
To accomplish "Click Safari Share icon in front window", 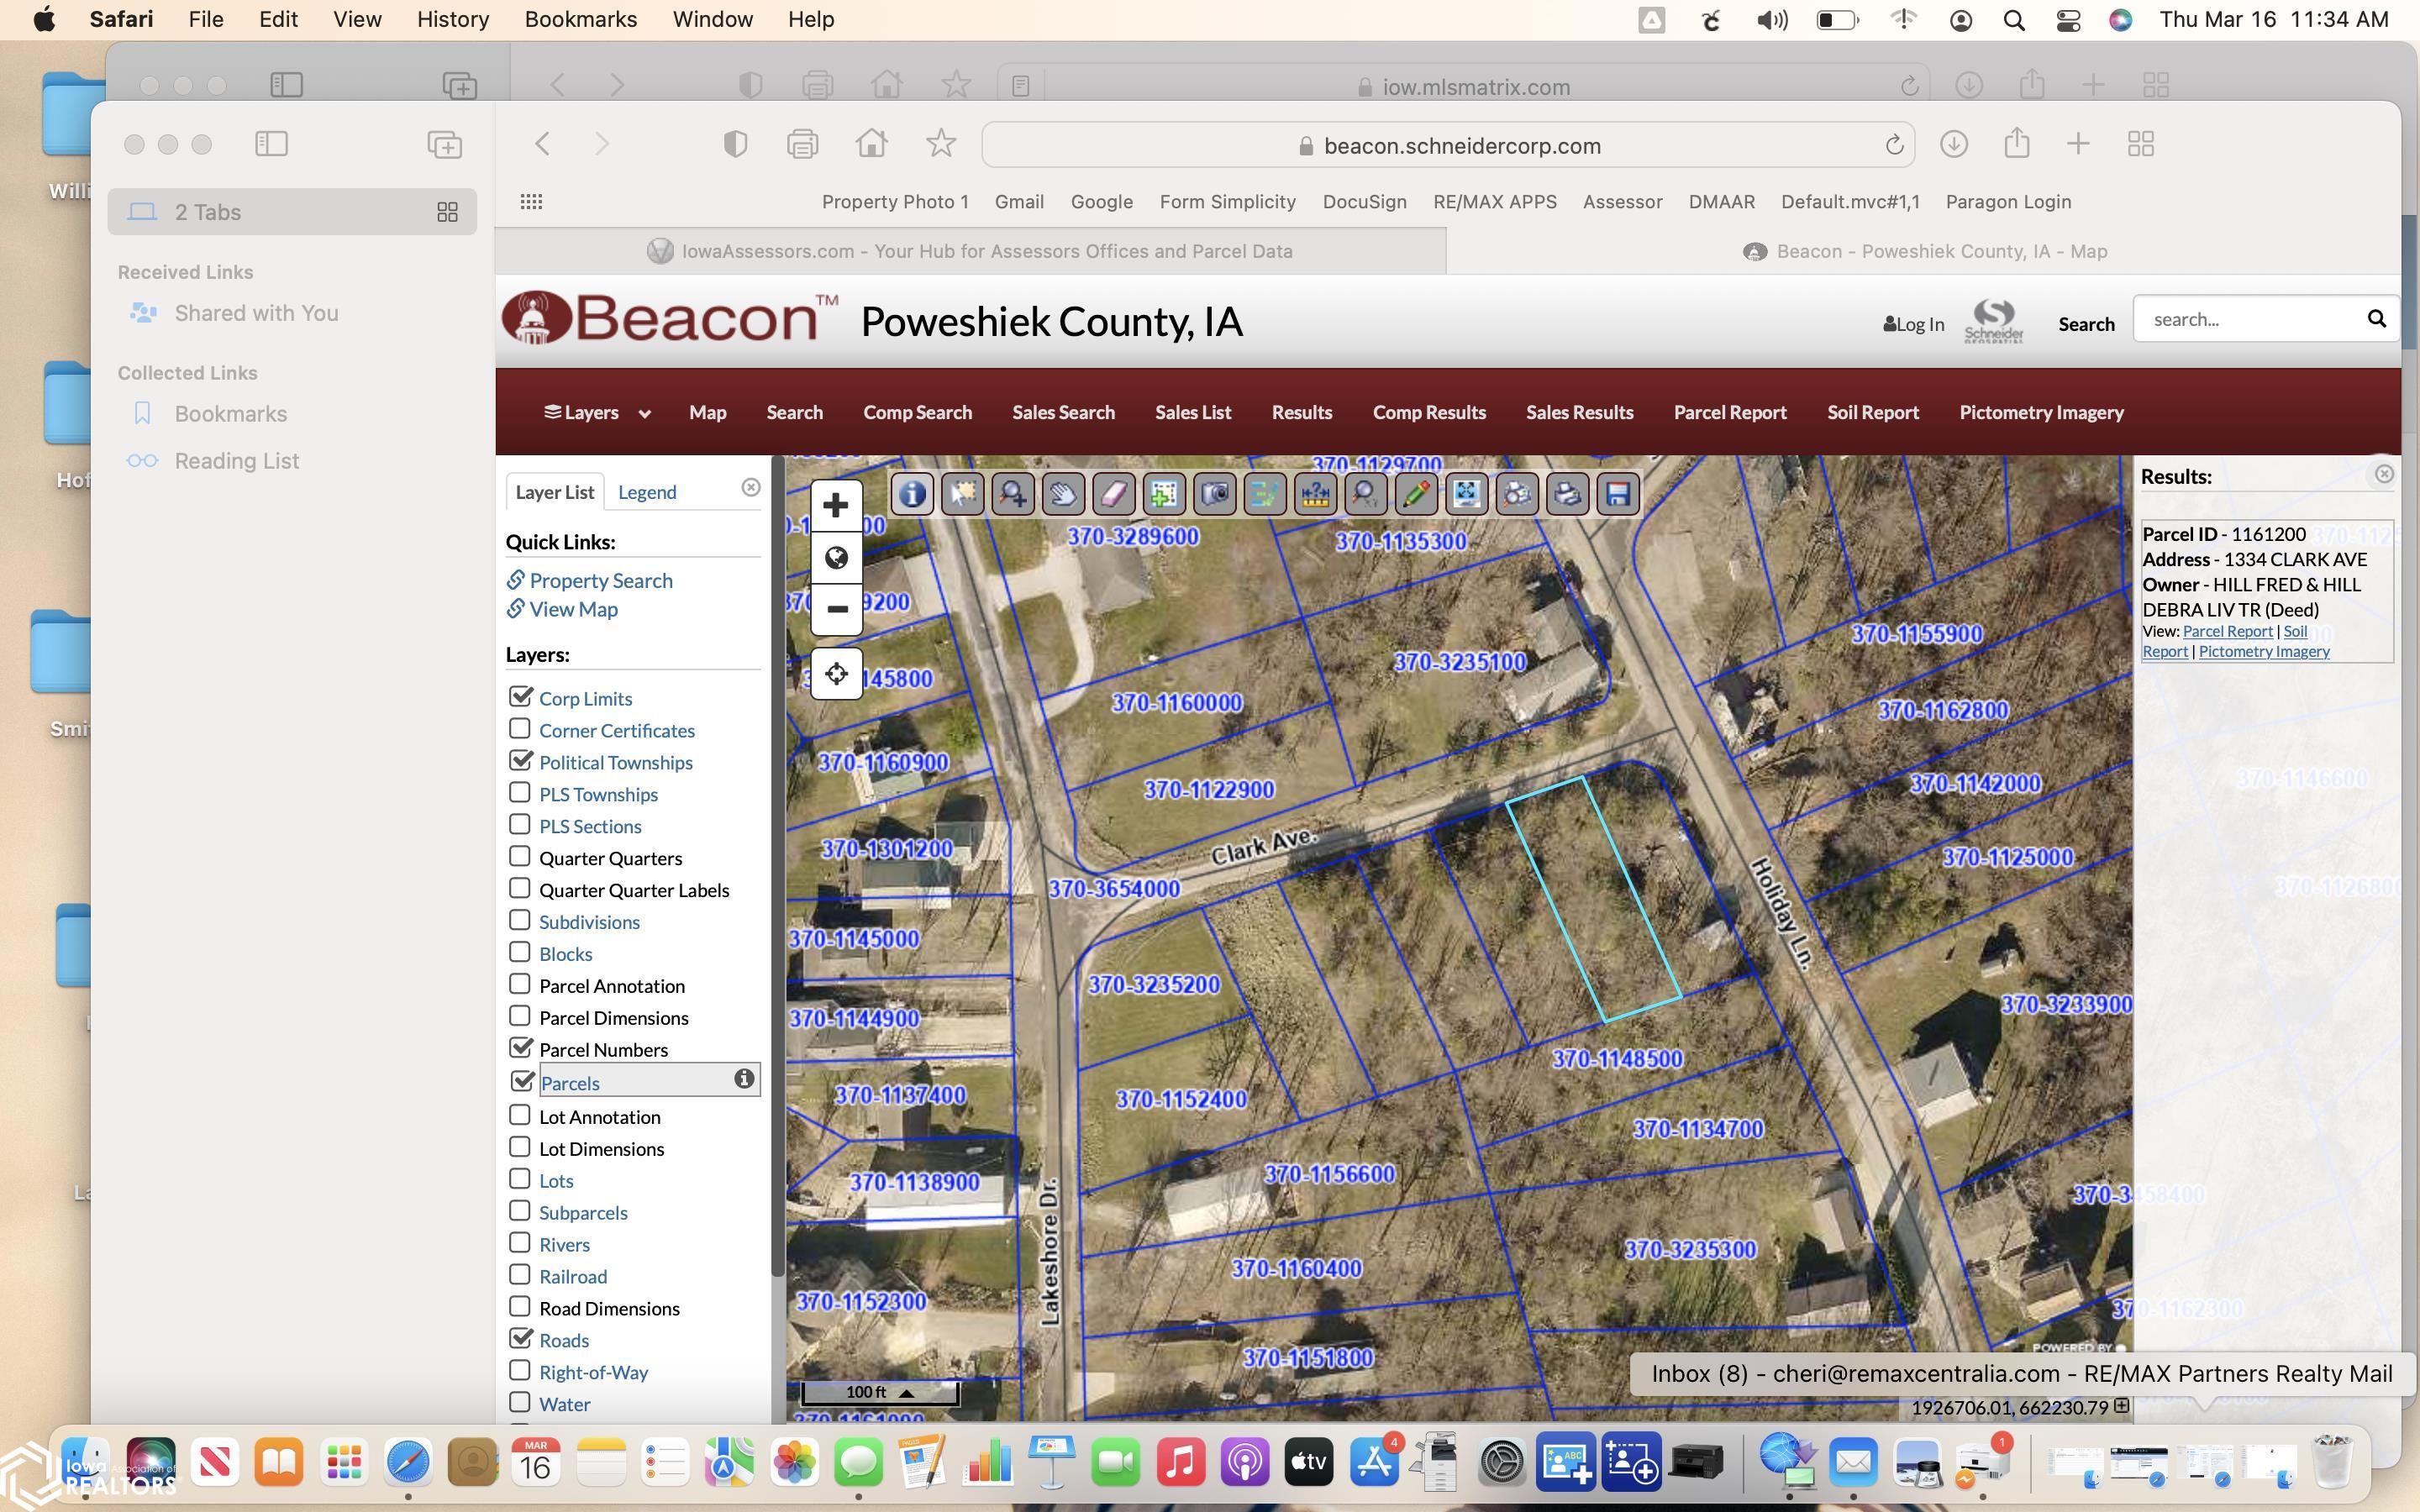I will click(x=2017, y=143).
